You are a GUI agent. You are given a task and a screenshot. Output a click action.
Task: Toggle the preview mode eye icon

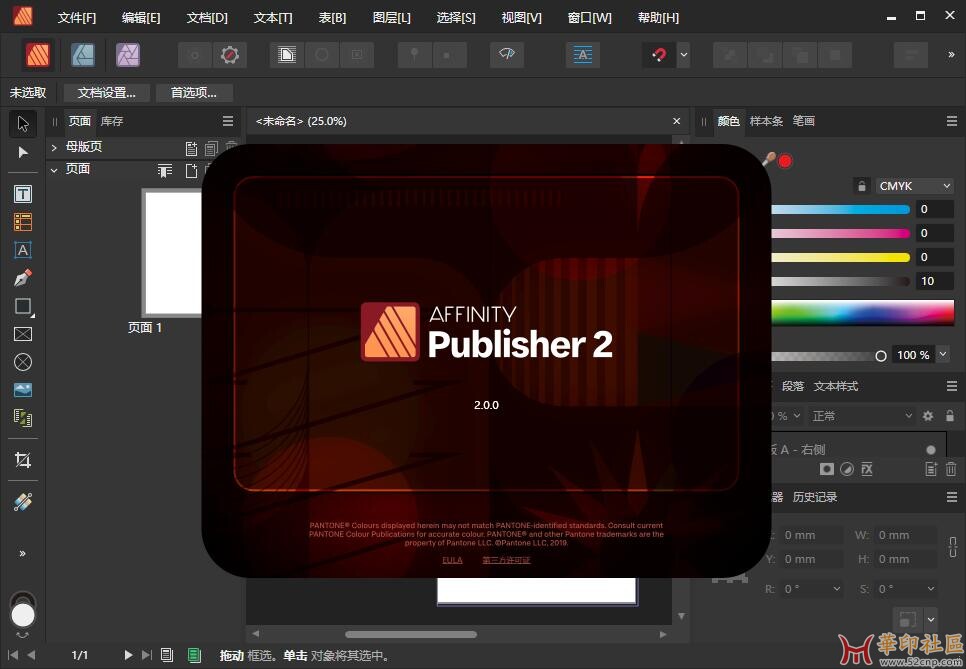(x=506, y=55)
